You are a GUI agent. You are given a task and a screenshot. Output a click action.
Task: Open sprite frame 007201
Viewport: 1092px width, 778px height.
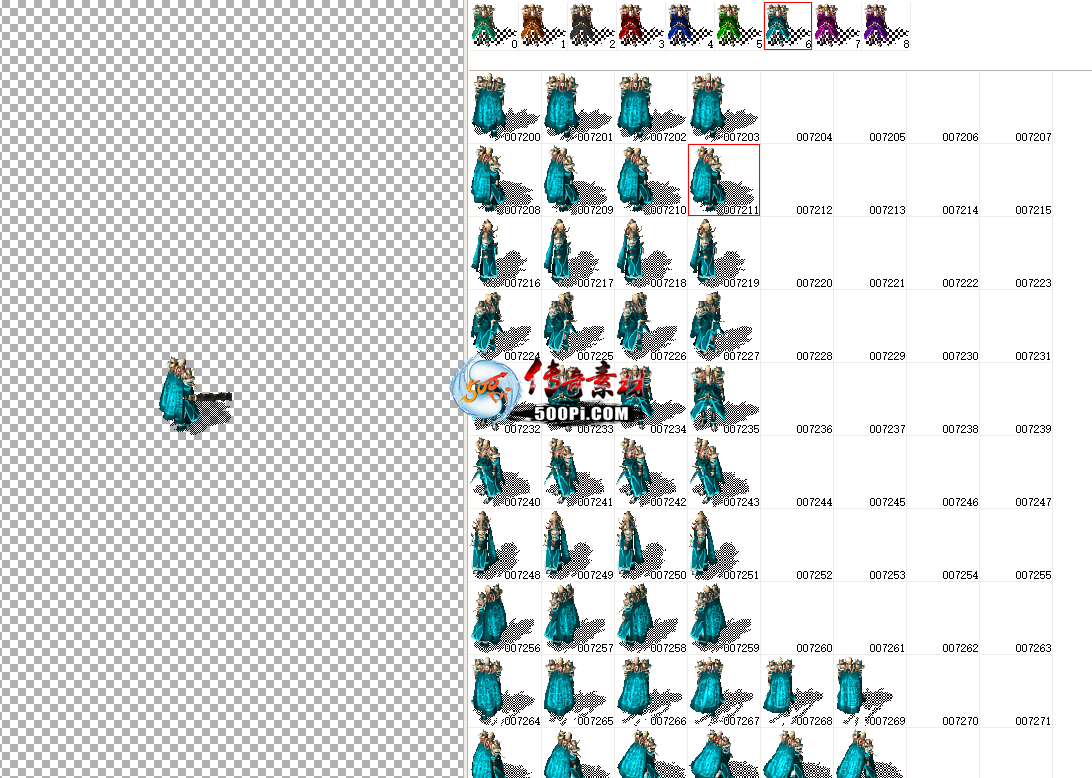(578, 108)
